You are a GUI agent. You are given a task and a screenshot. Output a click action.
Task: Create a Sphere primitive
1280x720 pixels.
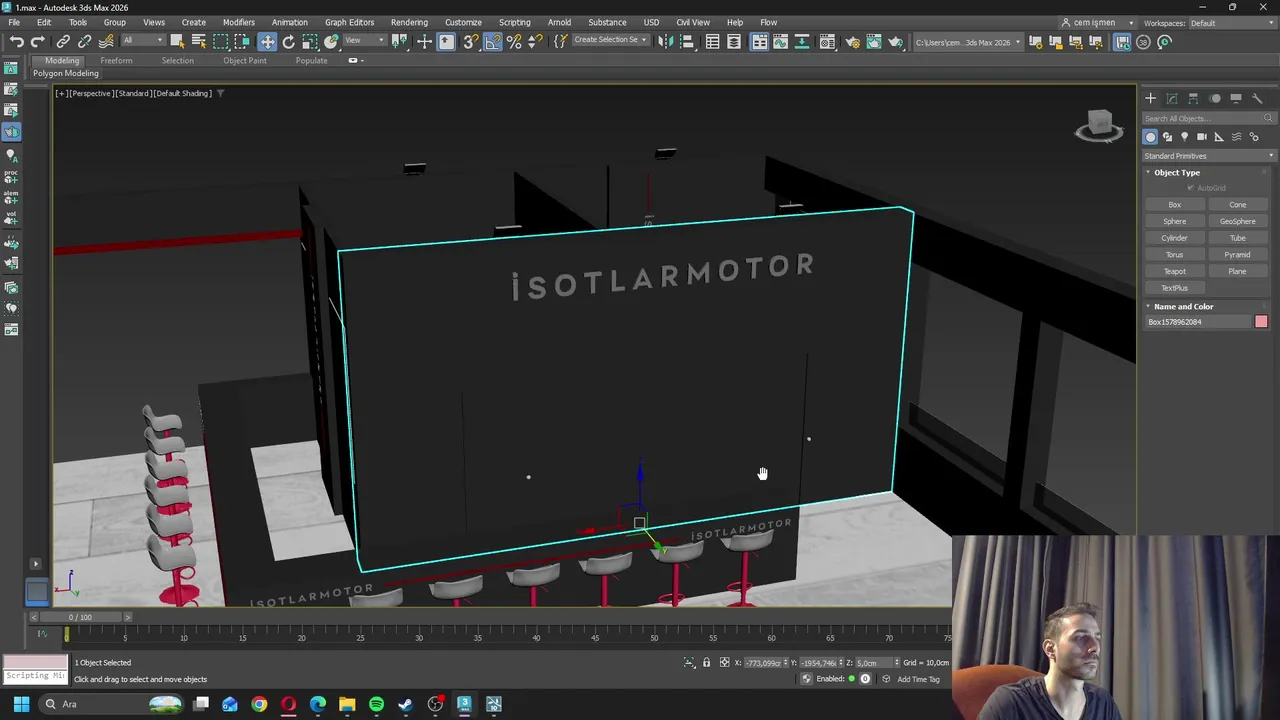pyautogui.click(x=1175, y=222)
